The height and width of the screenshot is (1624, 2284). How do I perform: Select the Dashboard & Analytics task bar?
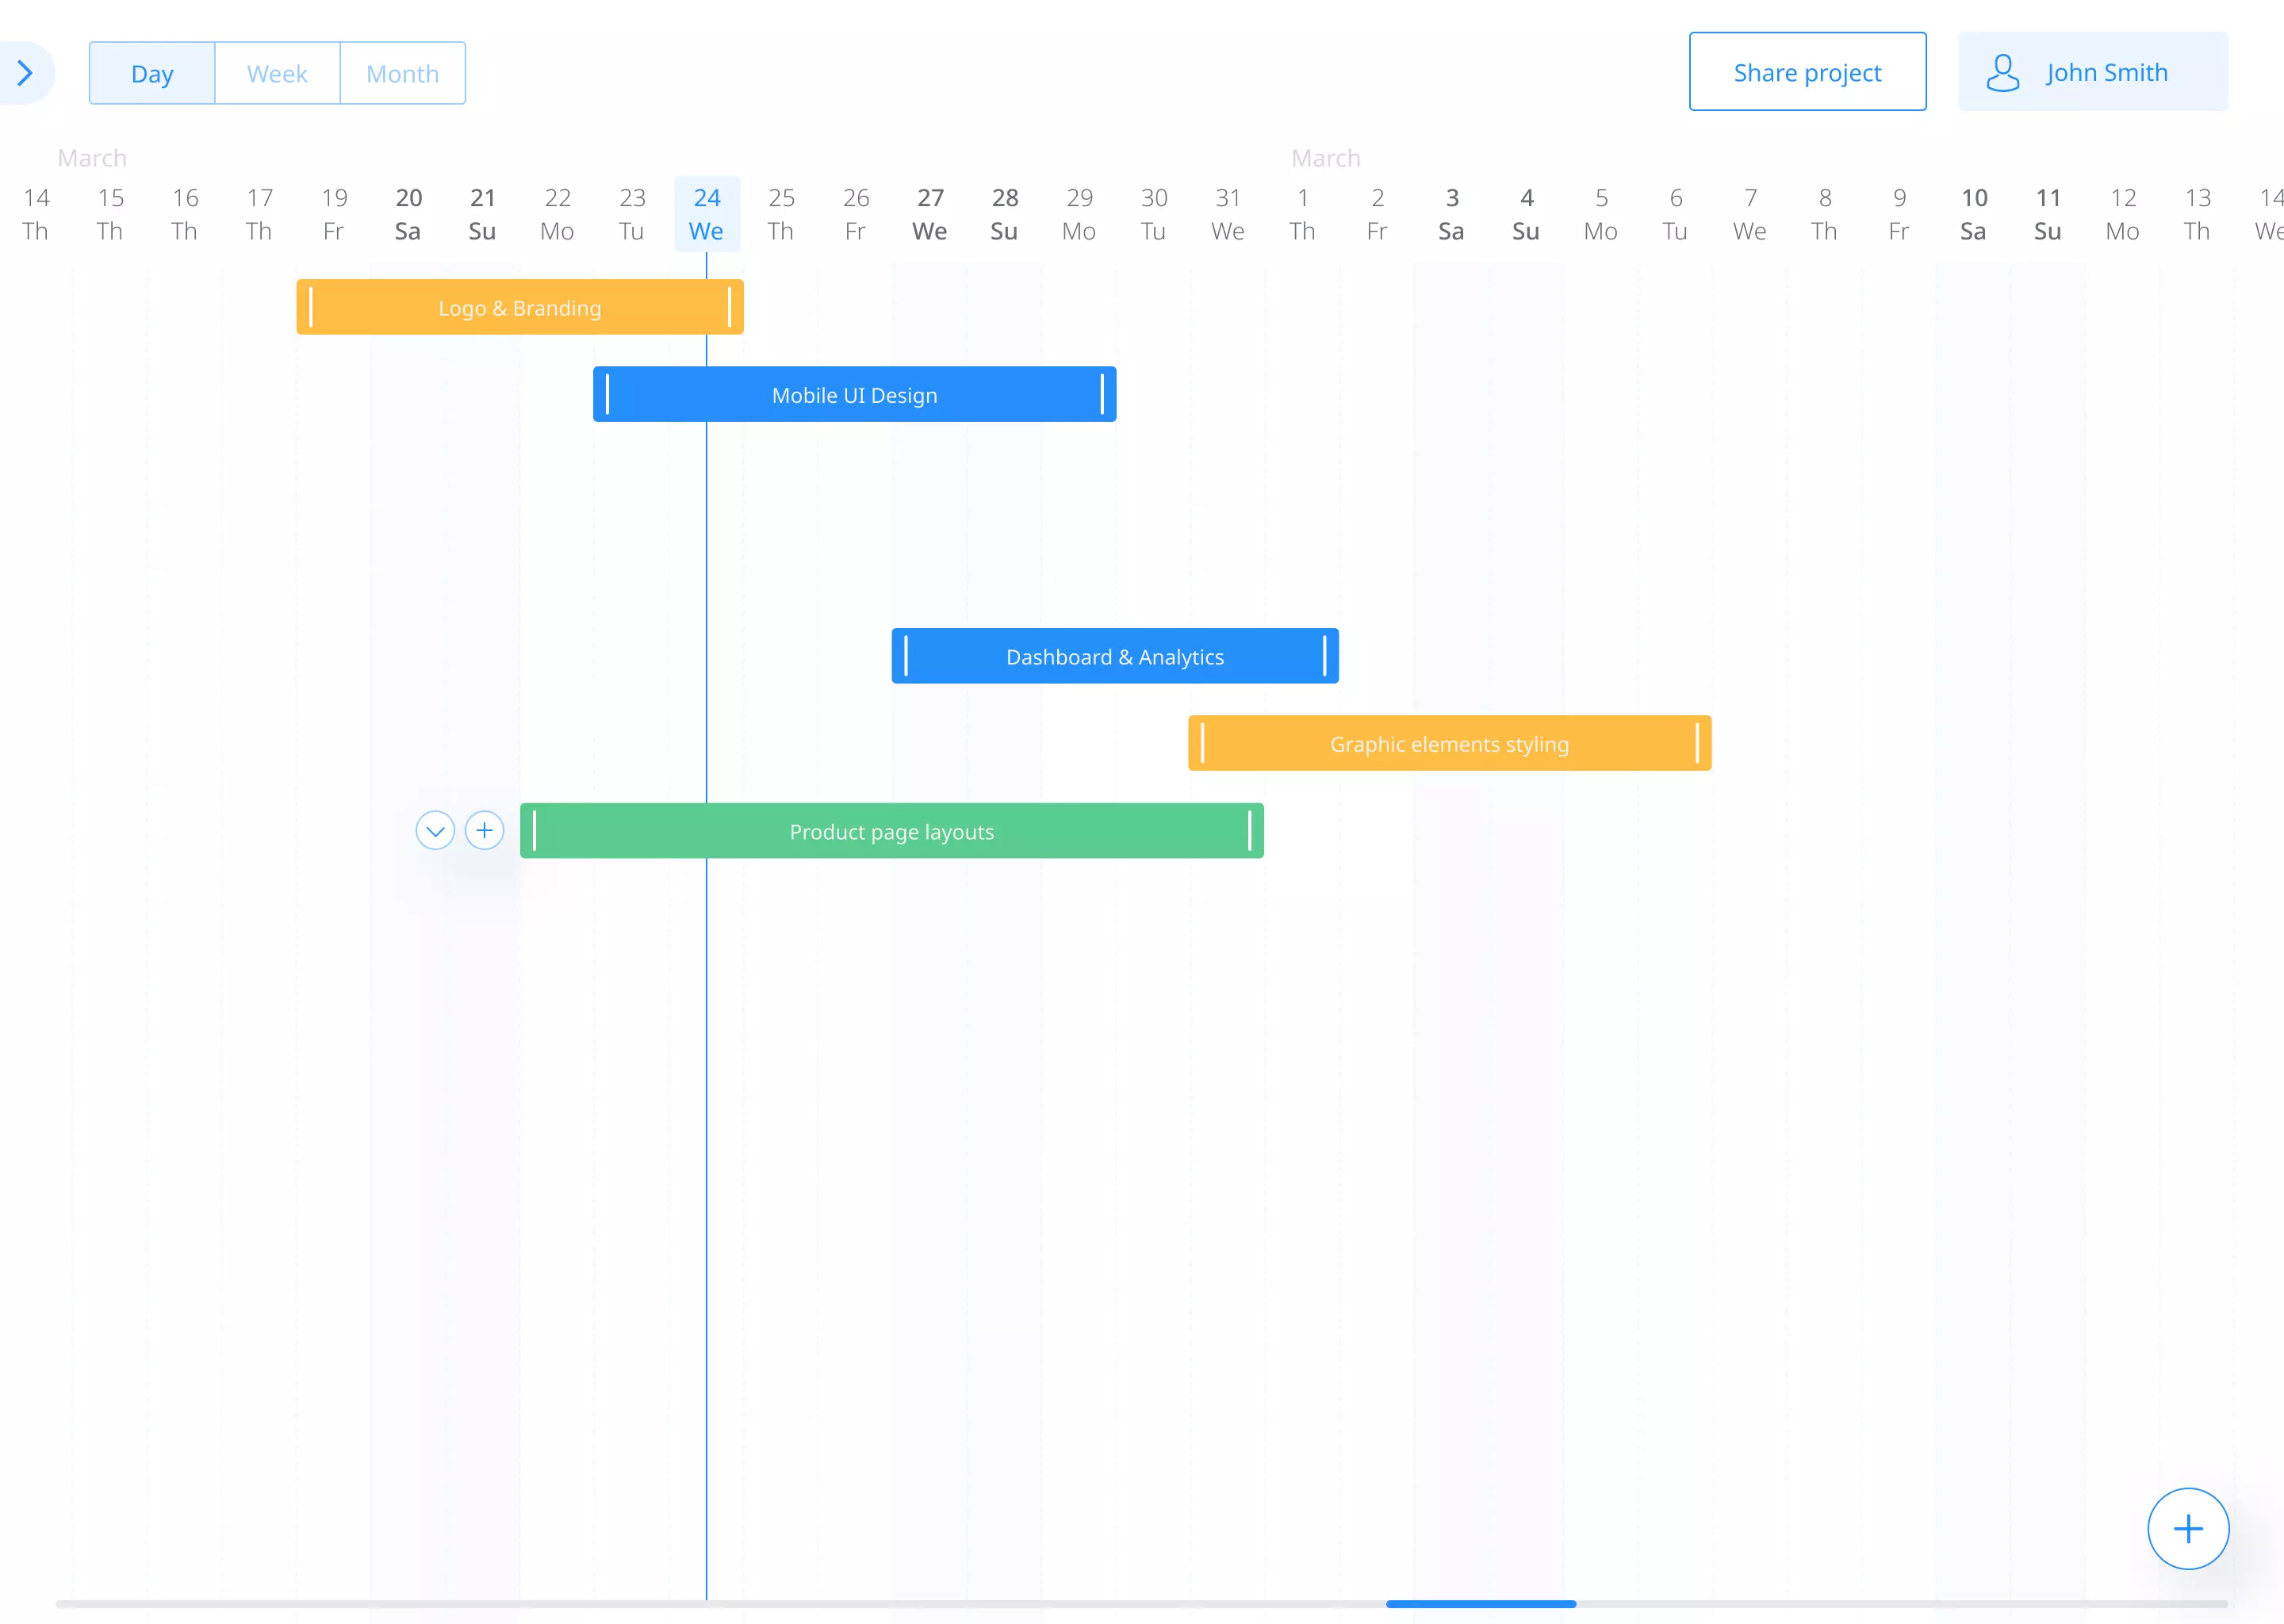1114,656
